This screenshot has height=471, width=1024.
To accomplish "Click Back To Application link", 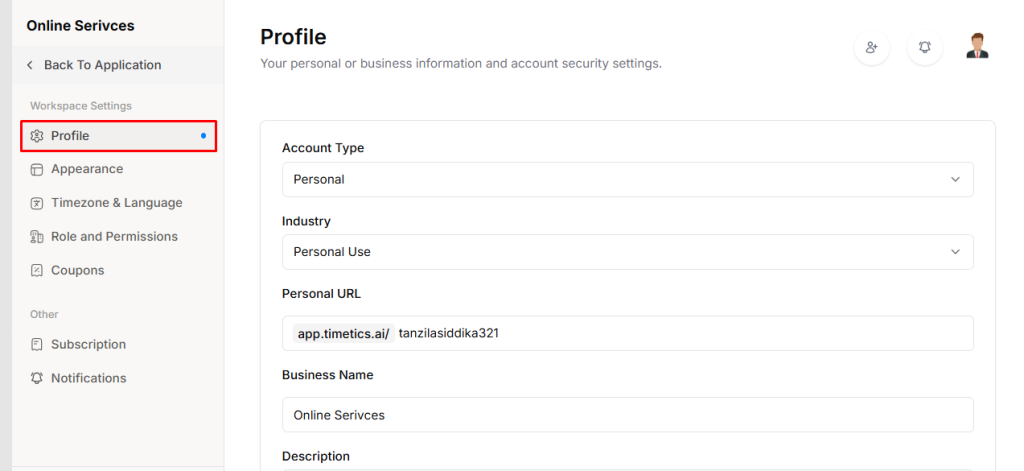I will (x=102, y=65).
